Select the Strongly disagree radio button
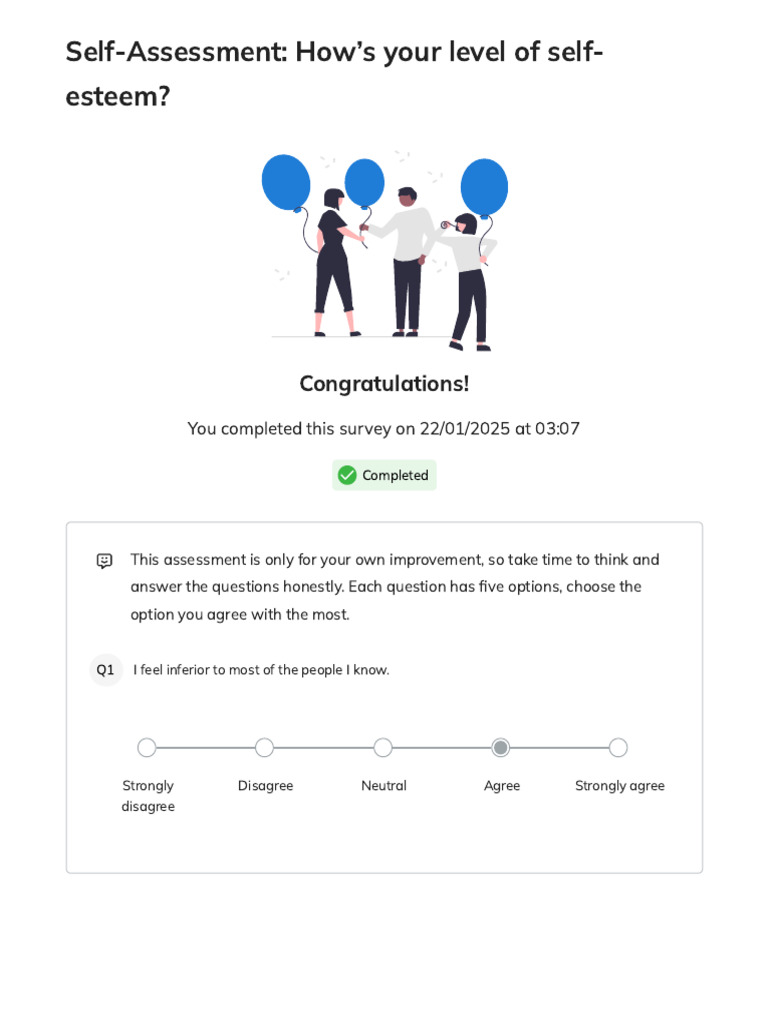 pyautogui.click(x=147, y=748)
